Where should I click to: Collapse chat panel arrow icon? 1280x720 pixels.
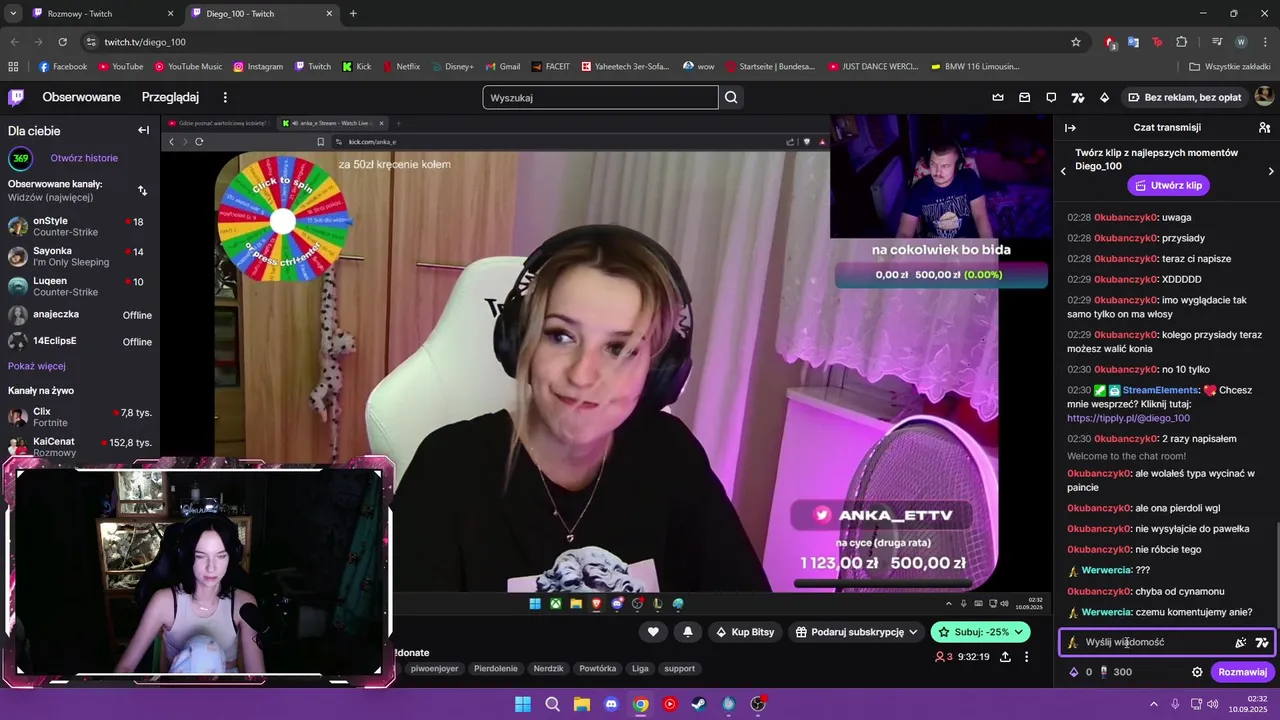1070,128
